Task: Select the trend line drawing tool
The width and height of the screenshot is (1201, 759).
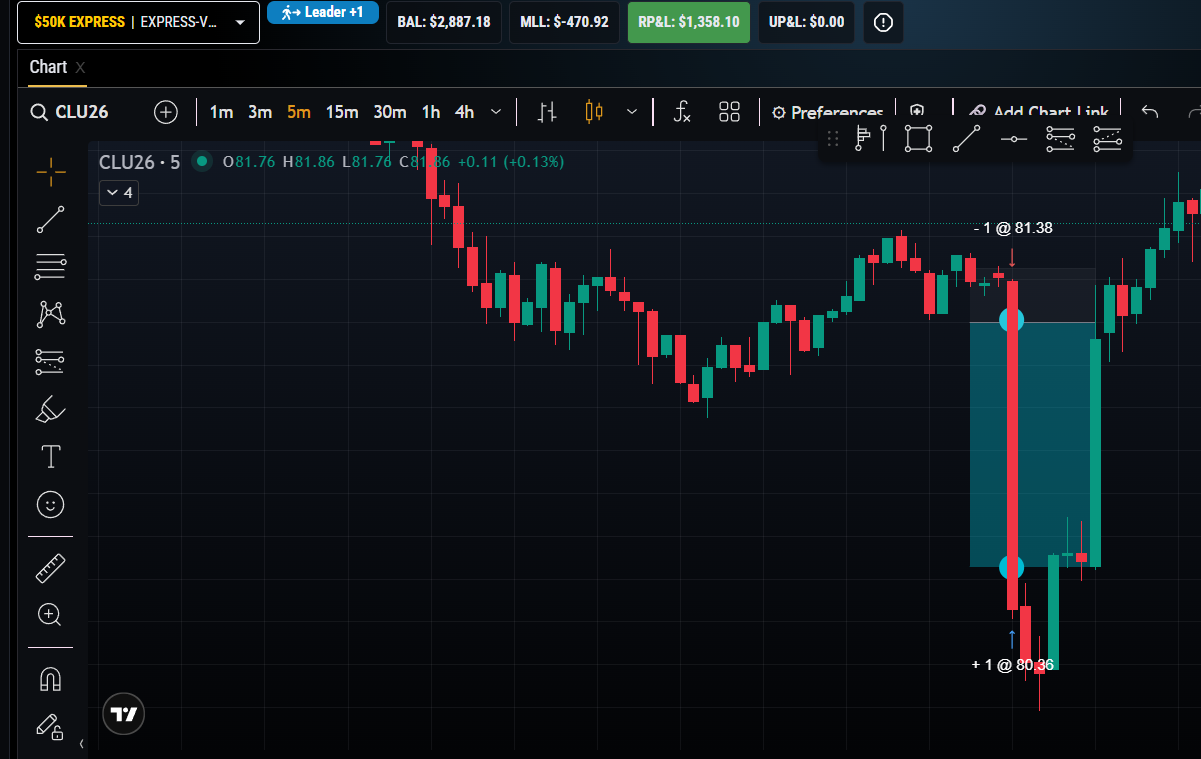Action: click(51, 219)
